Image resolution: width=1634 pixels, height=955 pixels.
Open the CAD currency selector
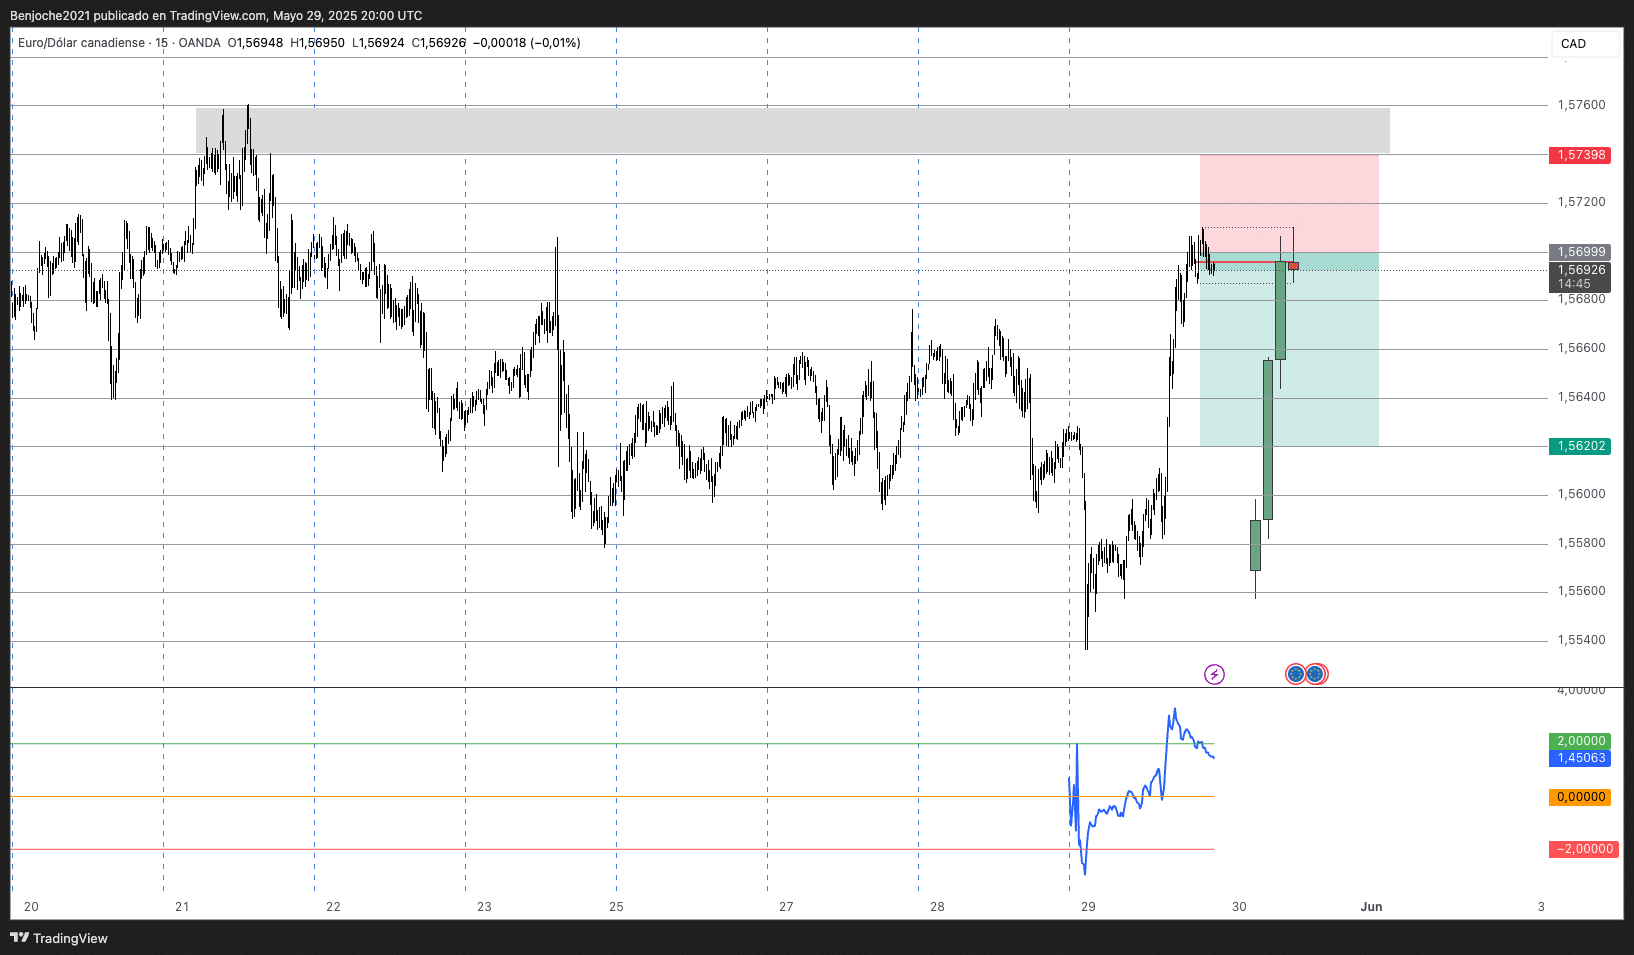click(1585, 44)
